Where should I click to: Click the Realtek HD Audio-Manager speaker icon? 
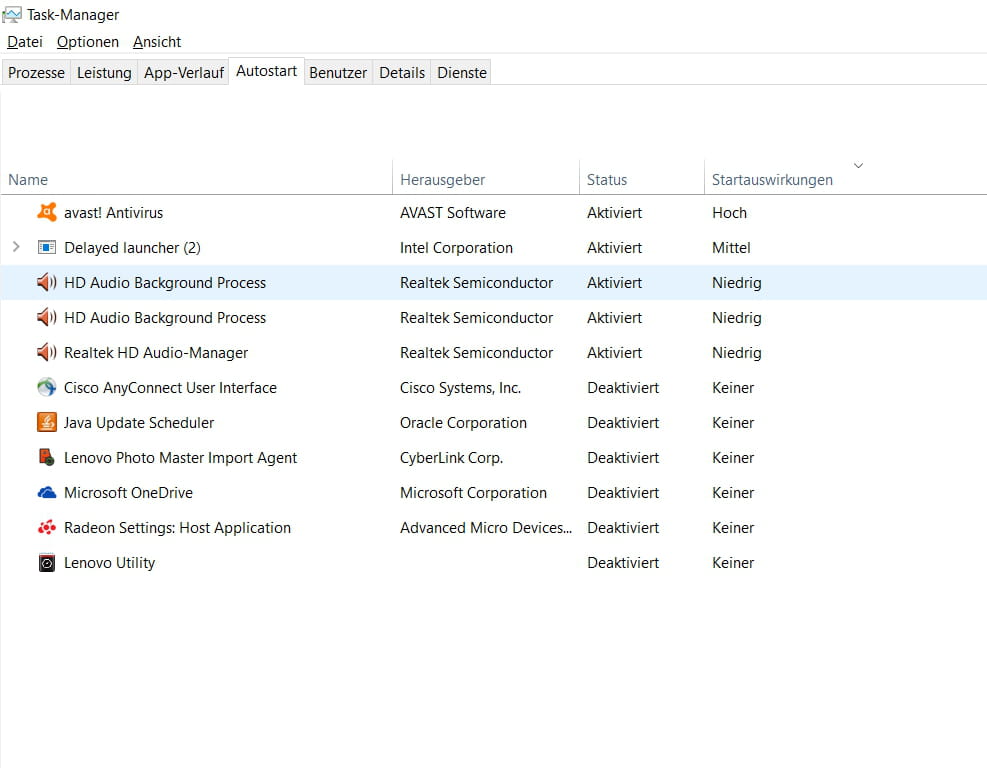click(x=47, y=353)
